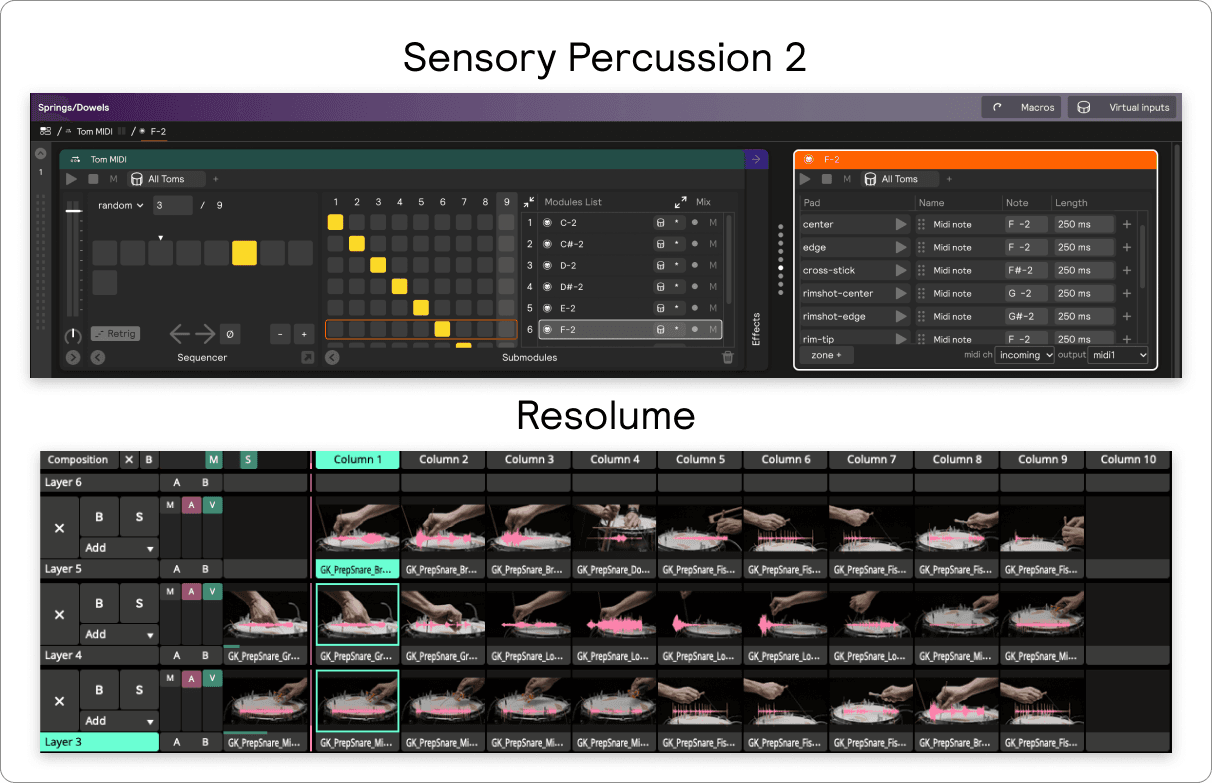Collapse icon left of Modules List
The height and width of the screenshot is (783, 1212).
click(x=530, y=202)
